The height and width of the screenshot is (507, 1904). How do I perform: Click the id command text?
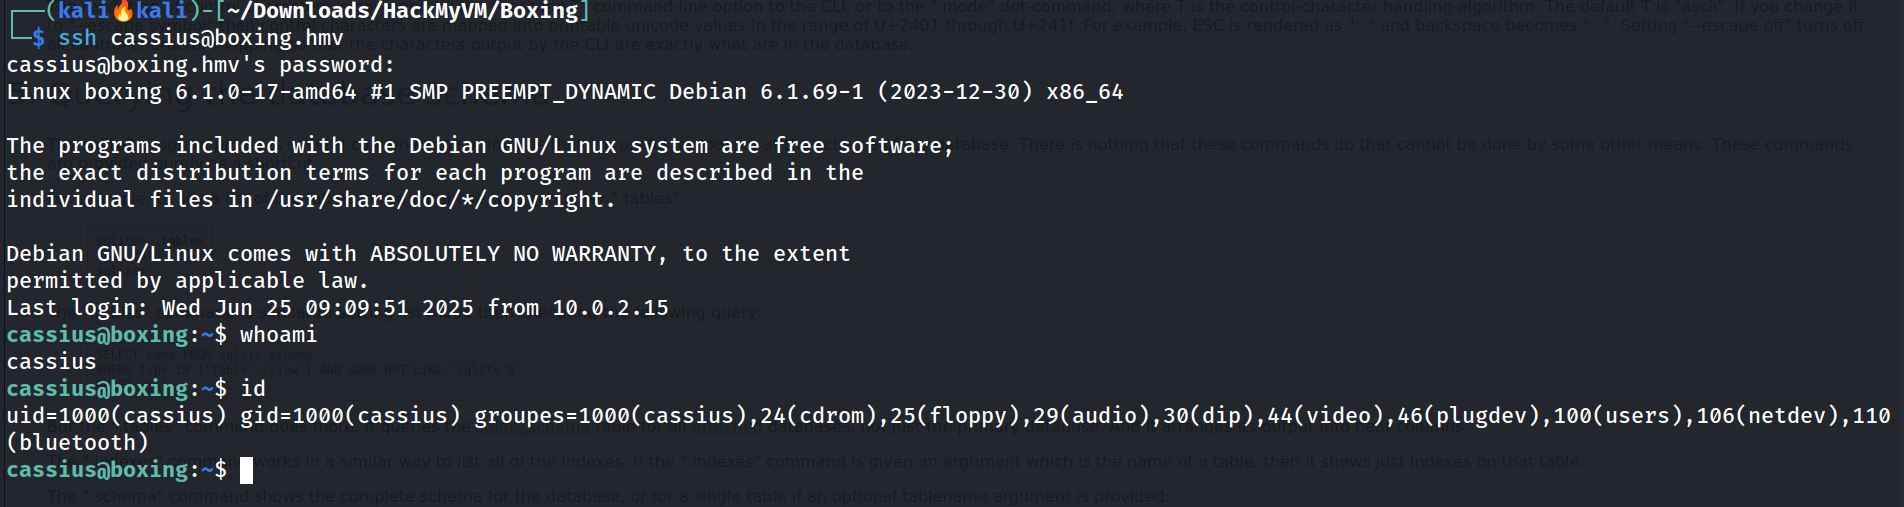click(x=253, y=389)
